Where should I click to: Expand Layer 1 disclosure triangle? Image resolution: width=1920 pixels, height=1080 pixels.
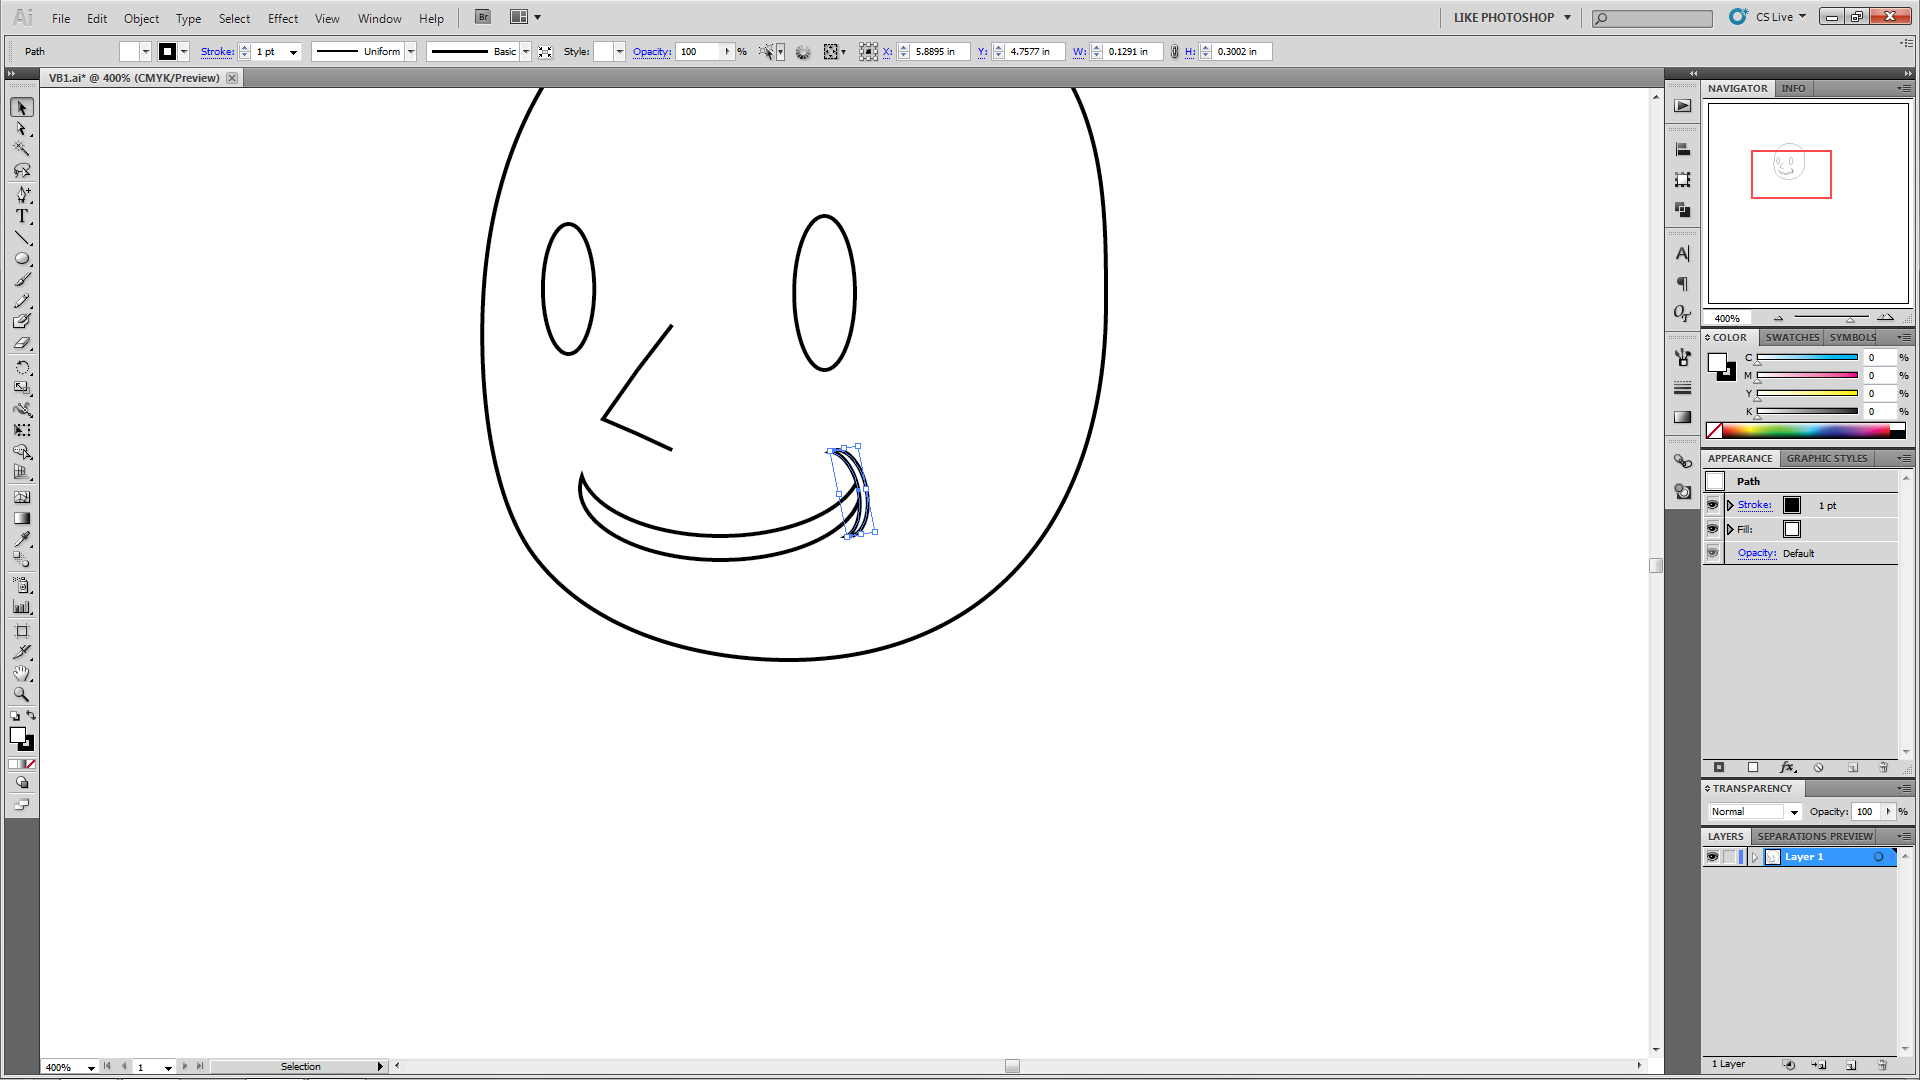(x=1754, y=857)
